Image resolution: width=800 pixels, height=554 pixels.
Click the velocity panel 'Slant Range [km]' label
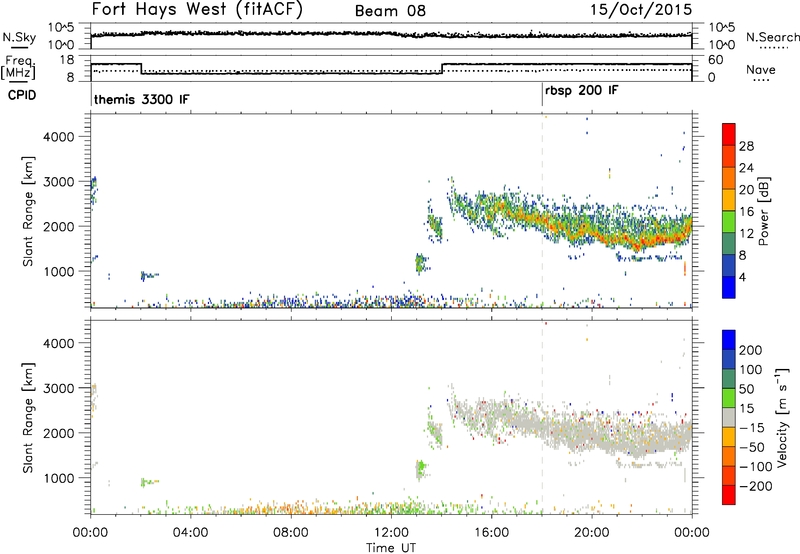pos(28,417)
